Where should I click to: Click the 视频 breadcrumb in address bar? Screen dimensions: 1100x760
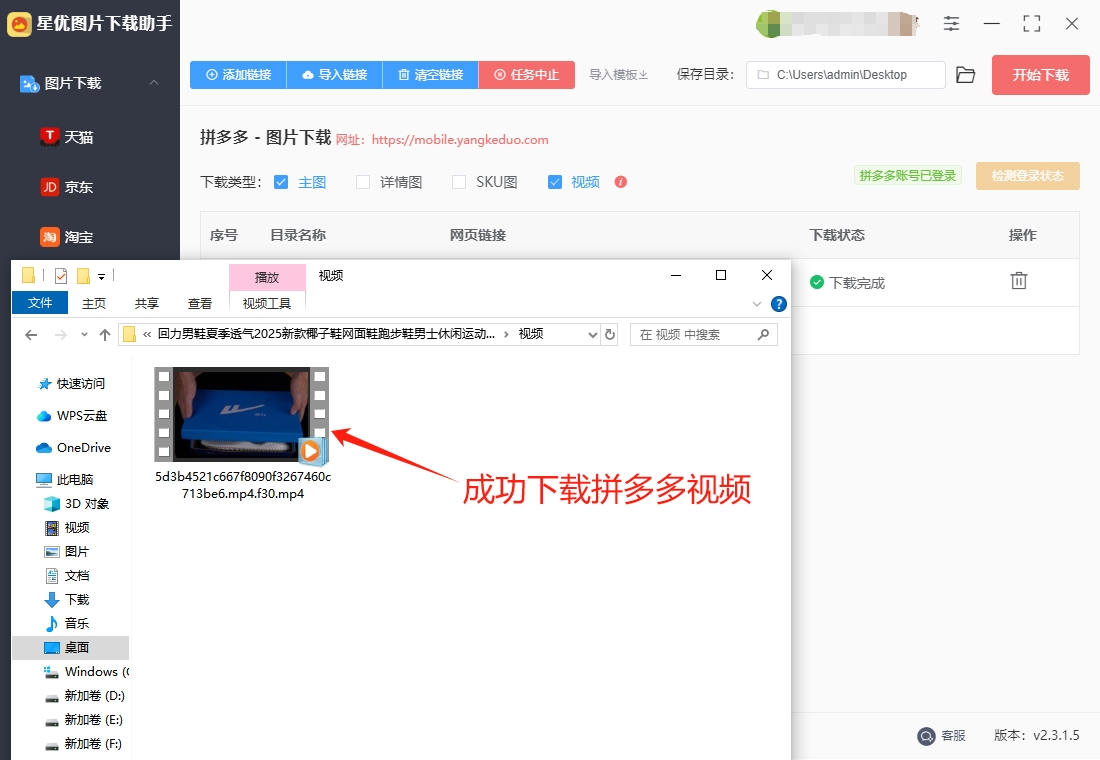pyautogui.click(x=531, y=334)
